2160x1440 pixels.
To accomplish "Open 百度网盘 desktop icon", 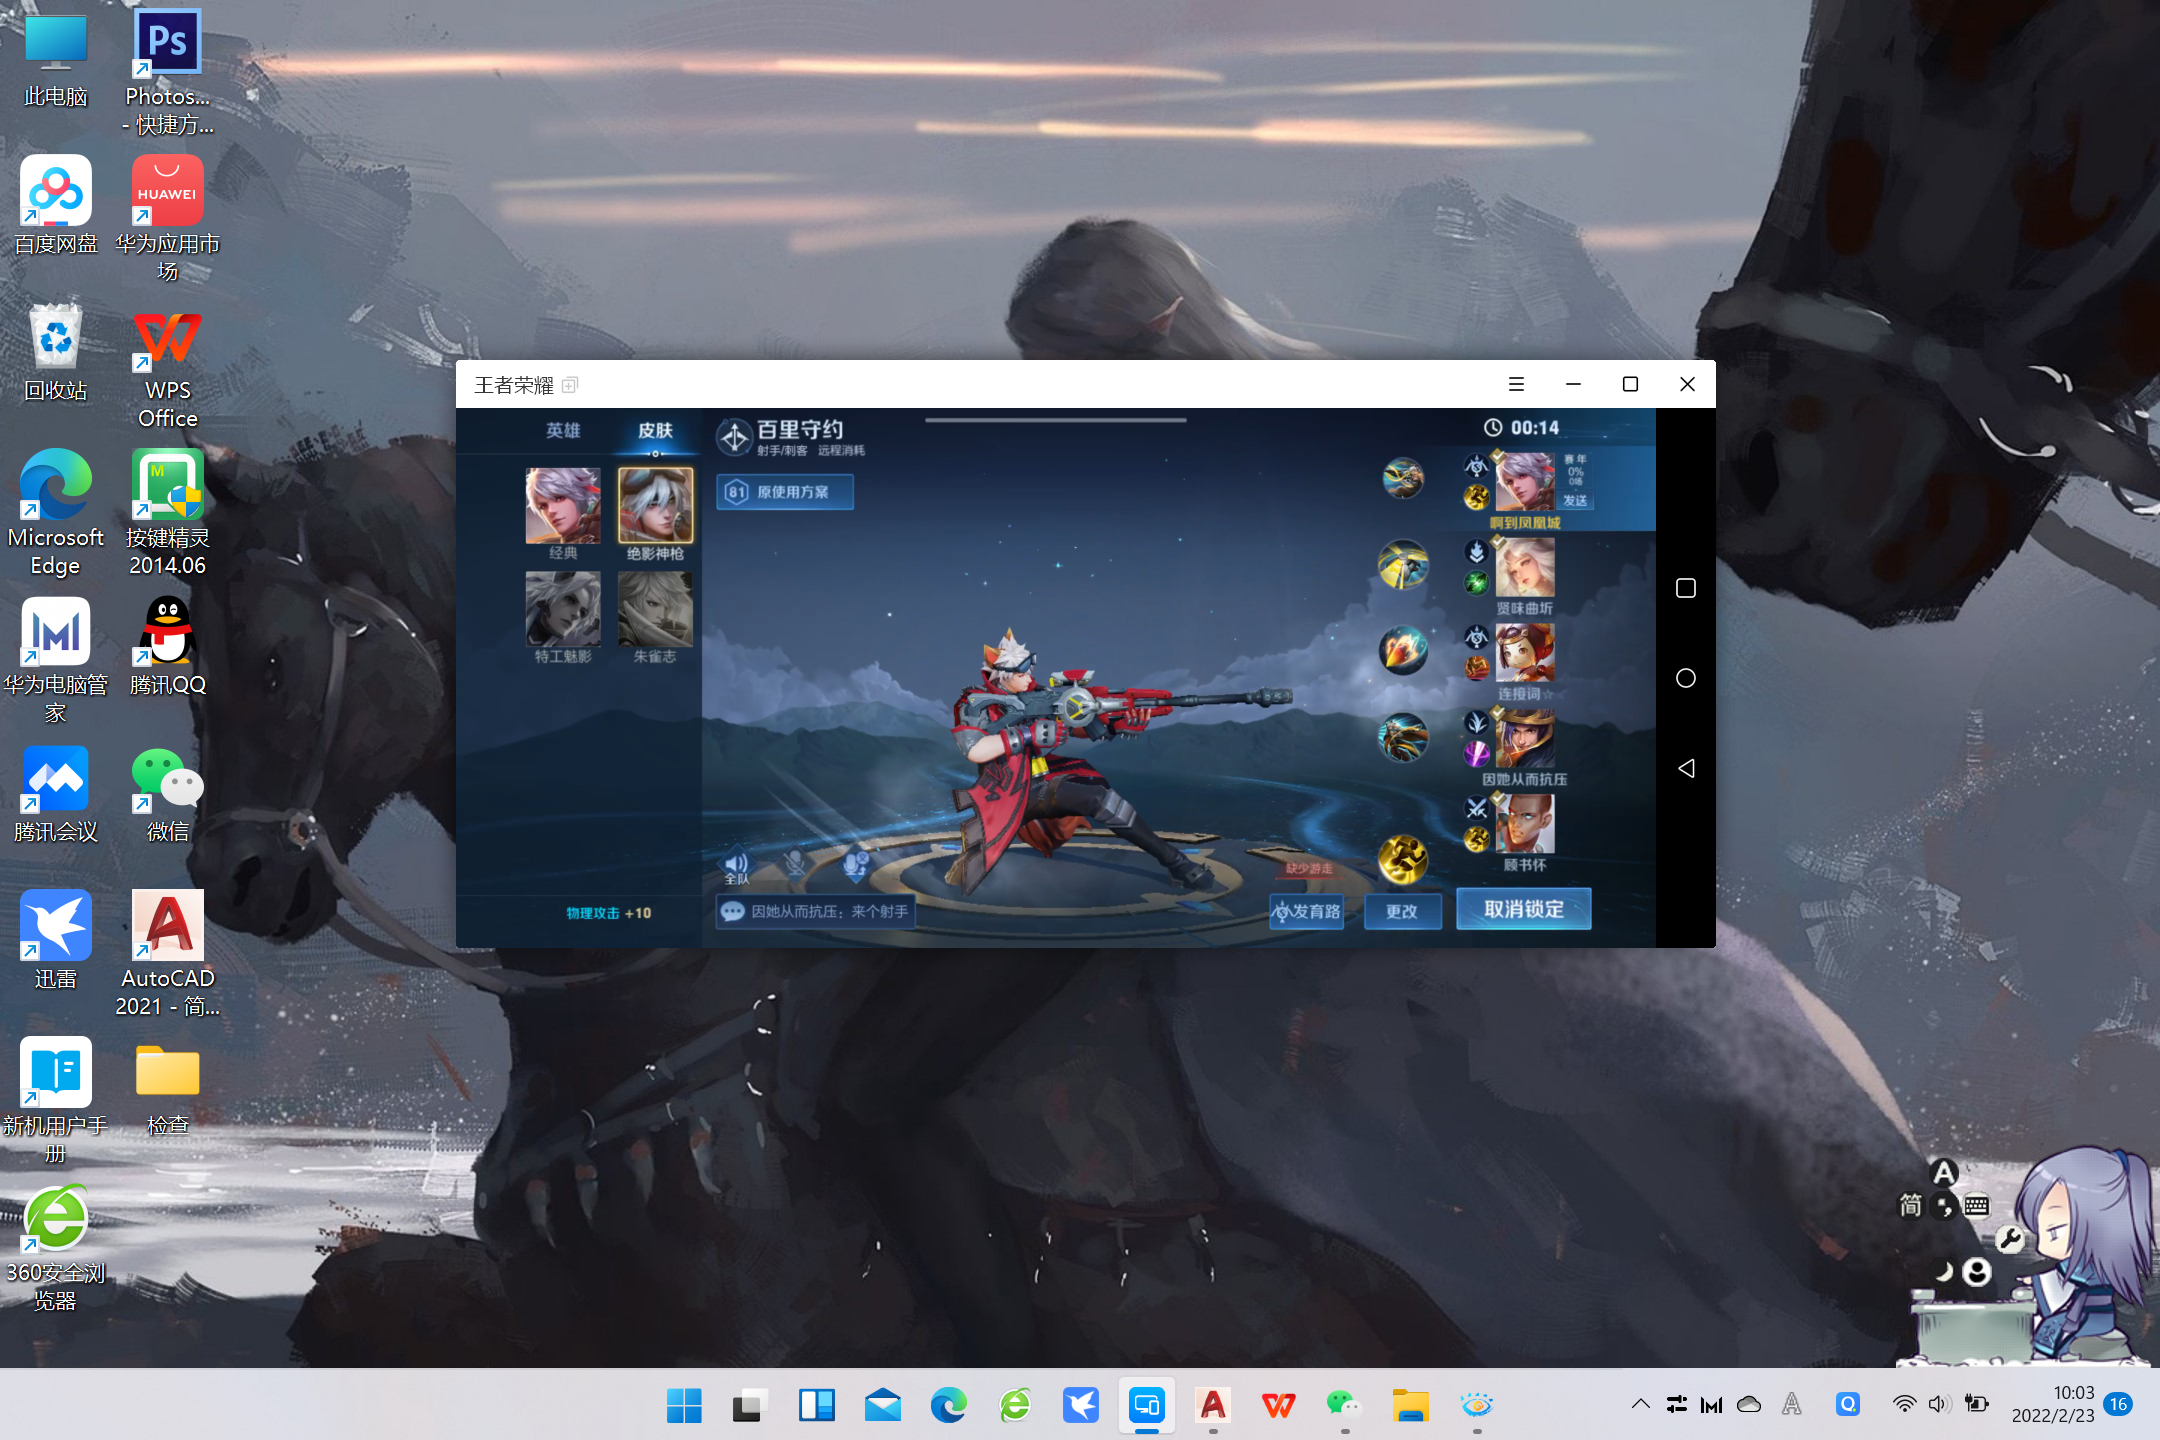I will pyautogui.click(x=56, y=205).
